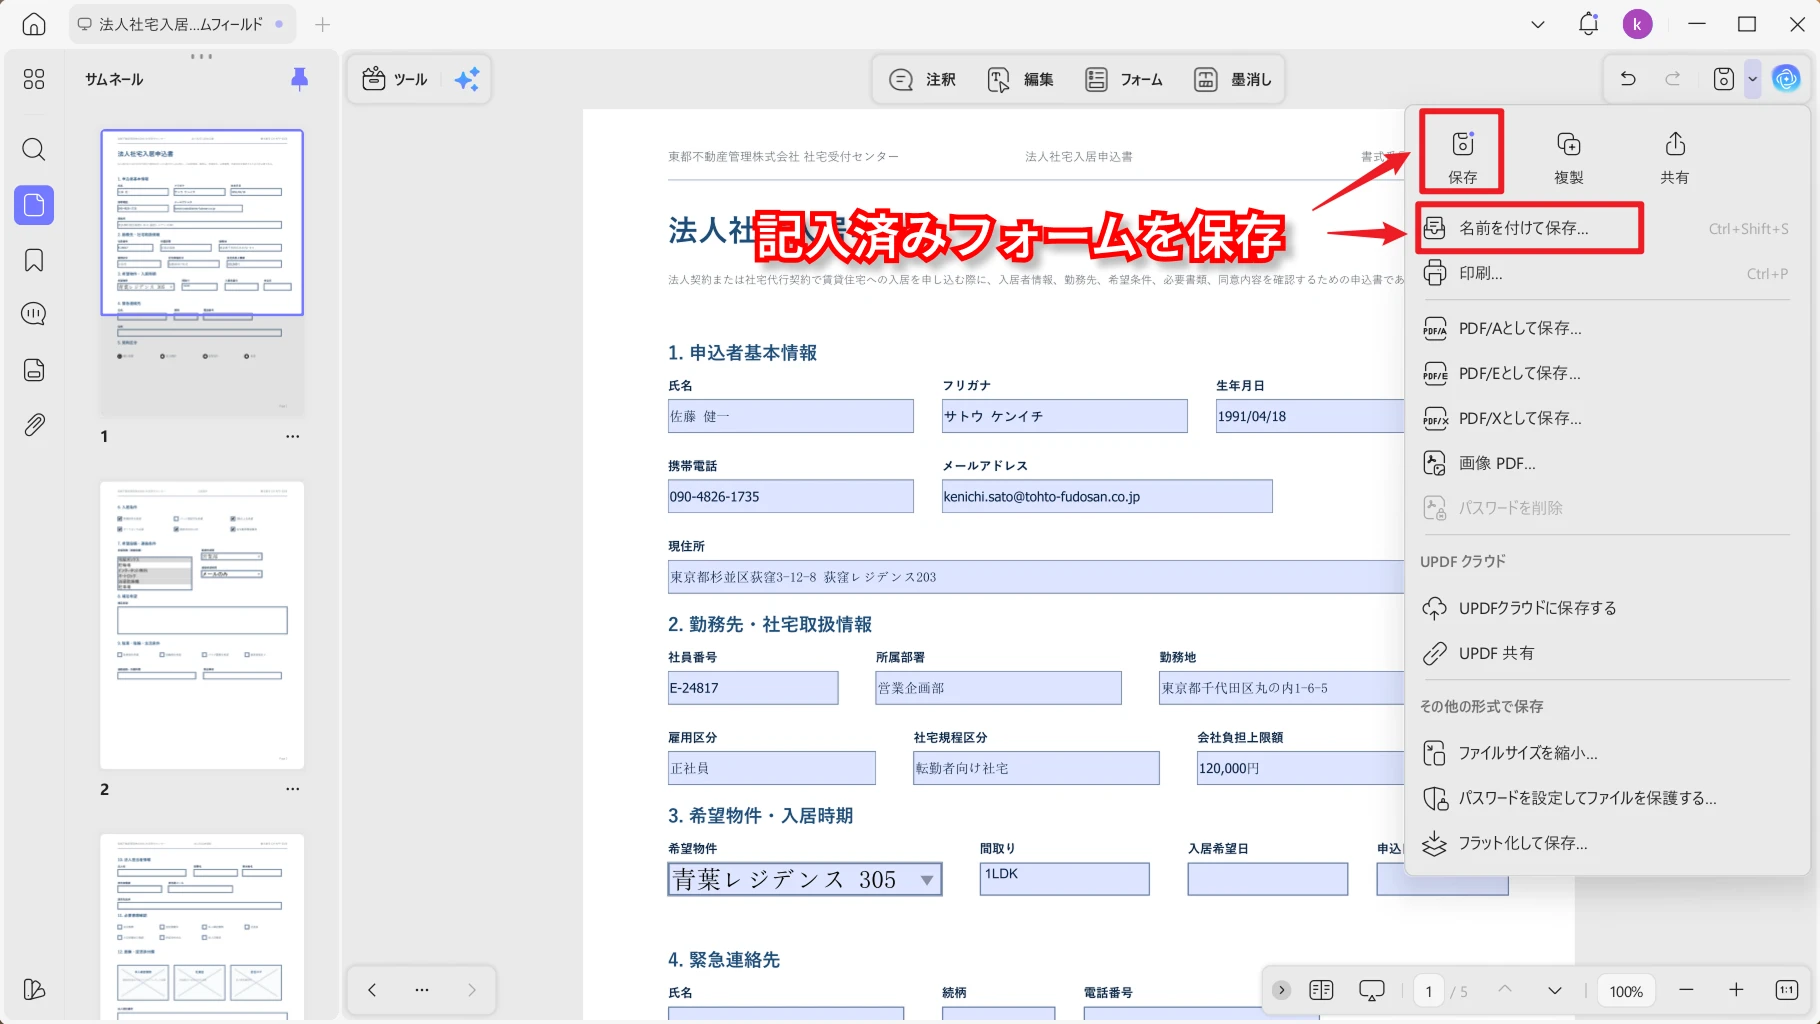
Task: Open page 3 thumbnail
Action: tap(202, 927)
